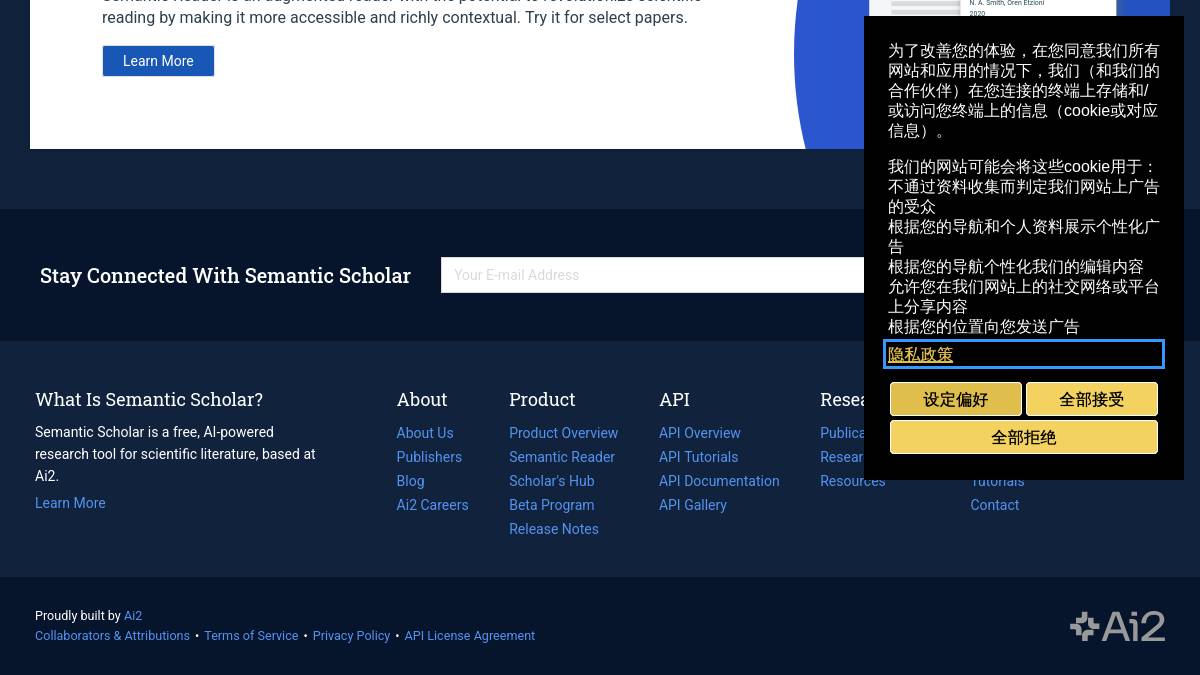Open the API Gallery link
The image size is (1200, 675).
(693, 505)
